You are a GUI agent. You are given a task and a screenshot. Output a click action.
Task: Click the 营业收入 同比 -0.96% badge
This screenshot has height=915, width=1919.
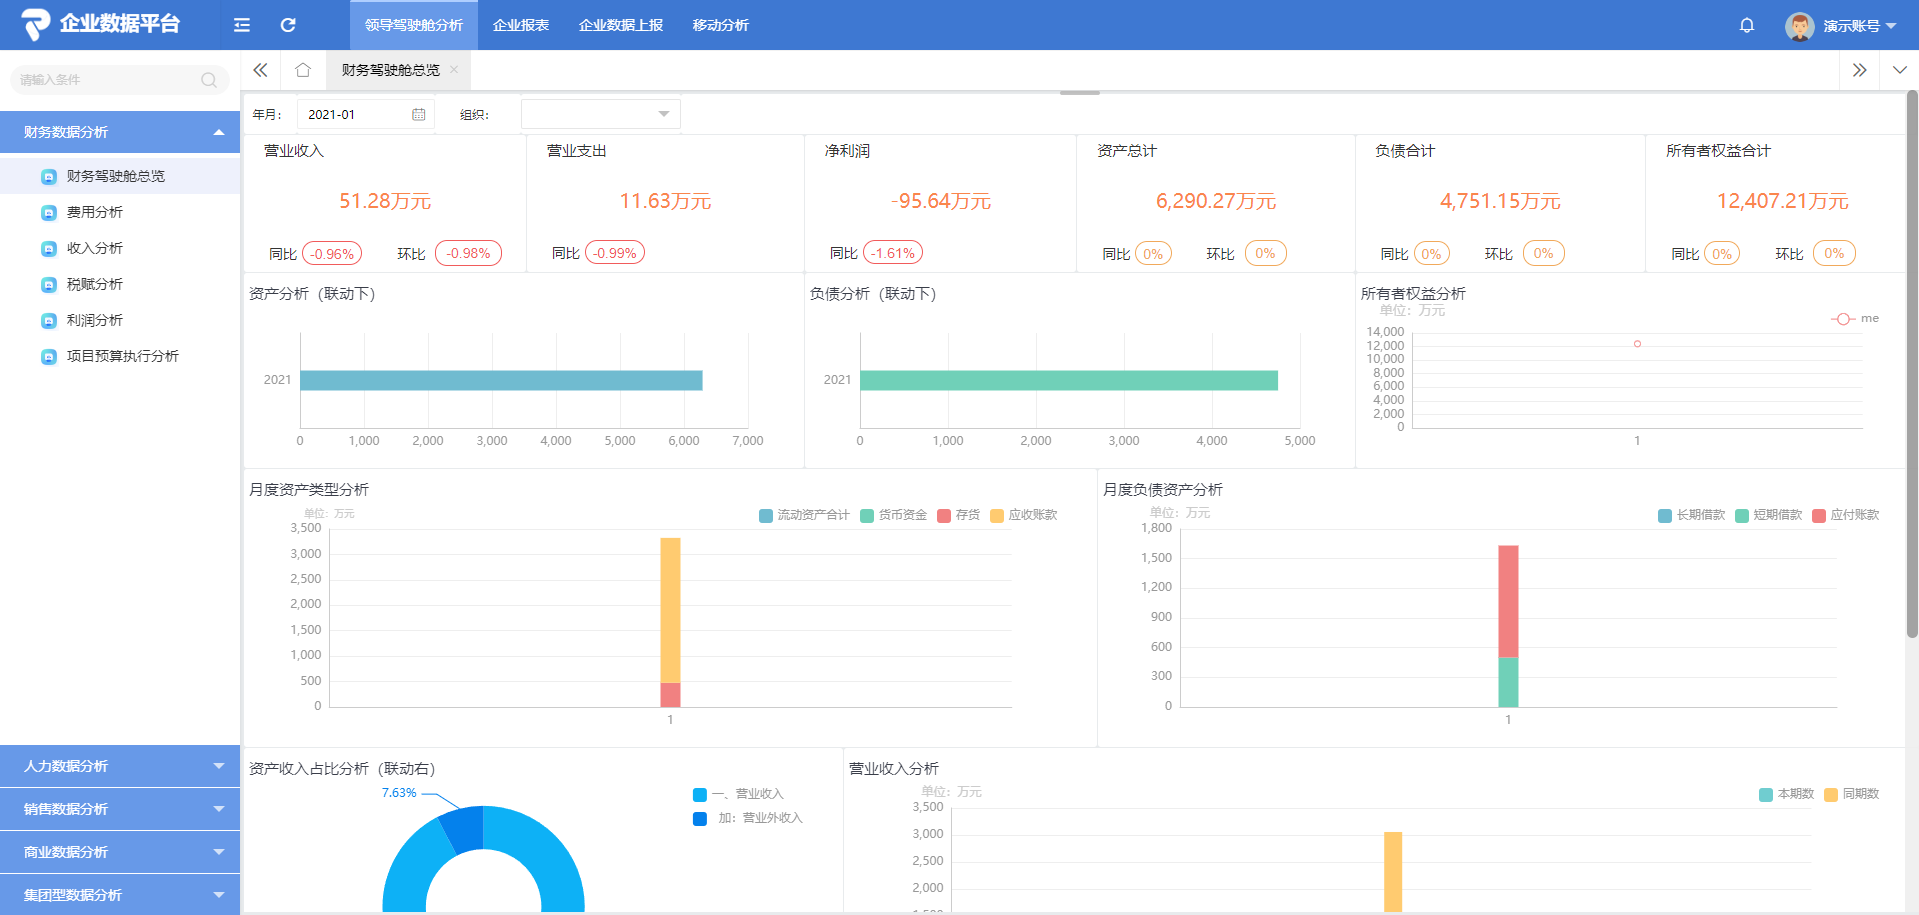coord(332,254)
